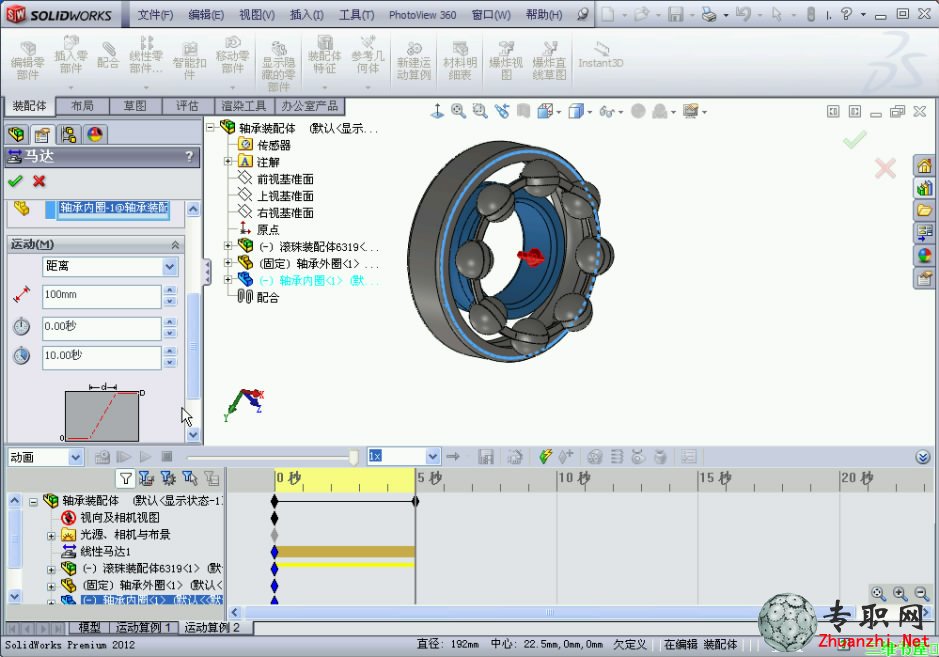Click the displacement field showing 100mm
939x657 pixels.
click(101, 295)
